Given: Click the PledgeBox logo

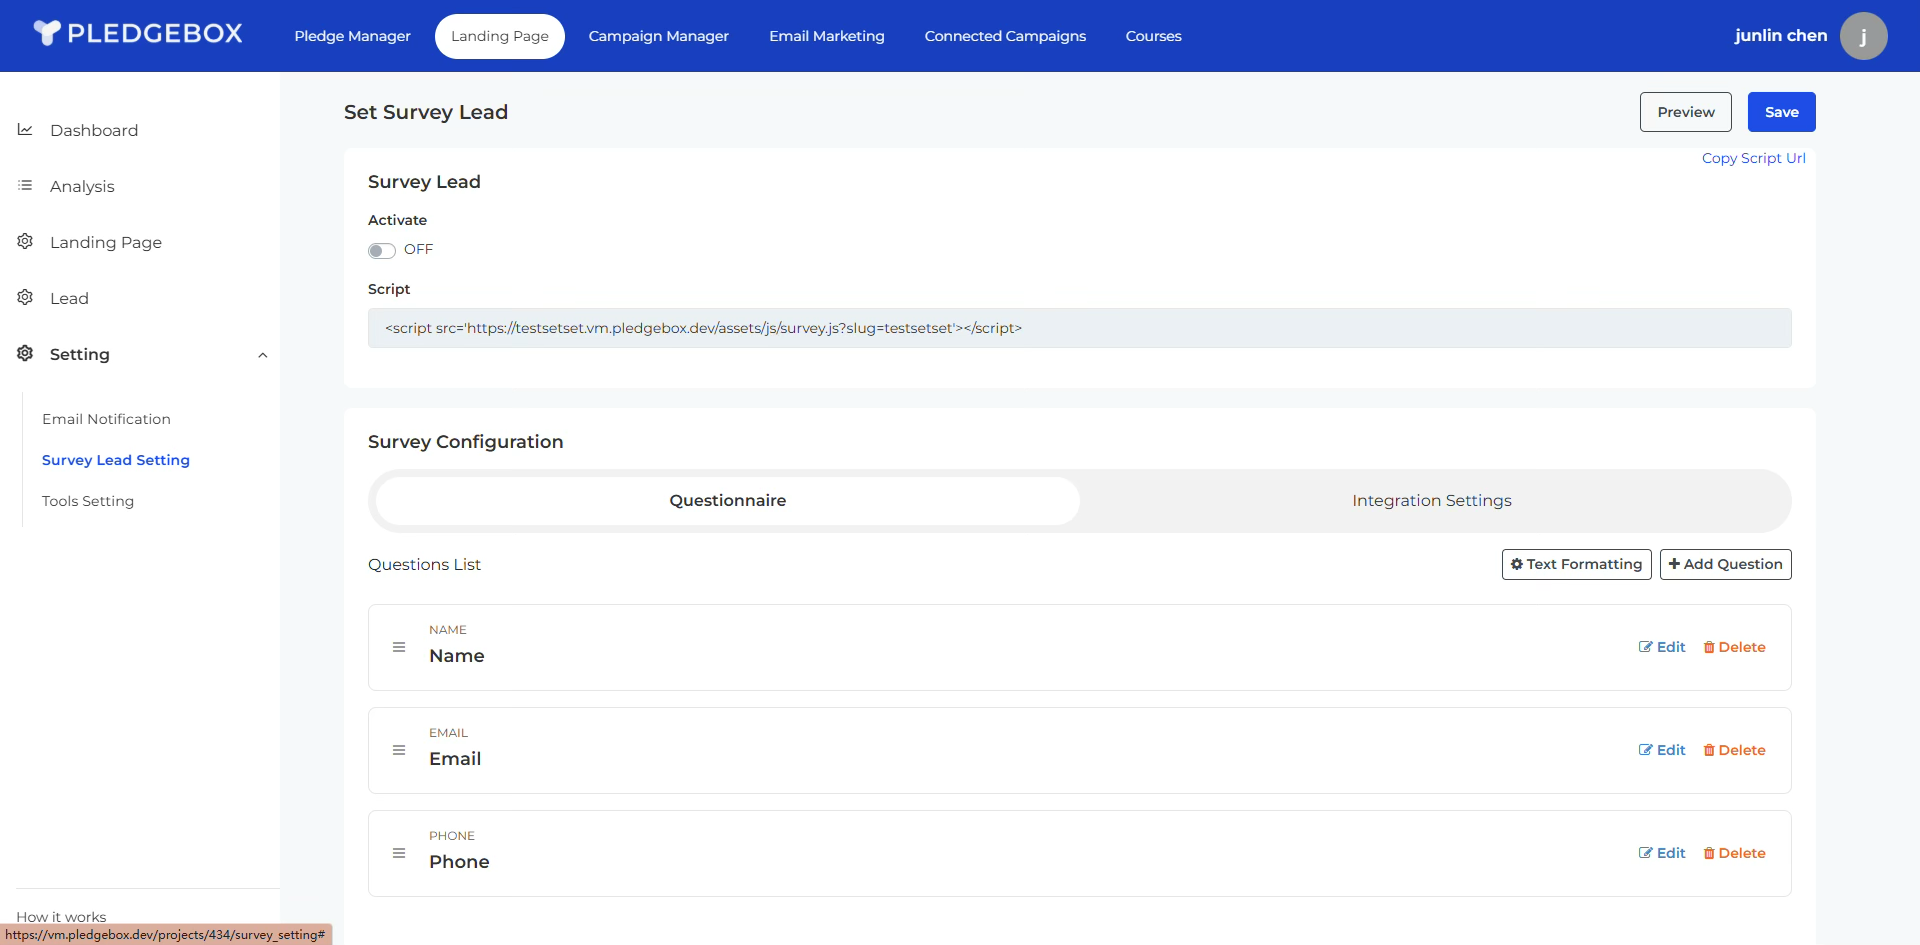Looking at the screenshot, I should (x=138, y=34).
